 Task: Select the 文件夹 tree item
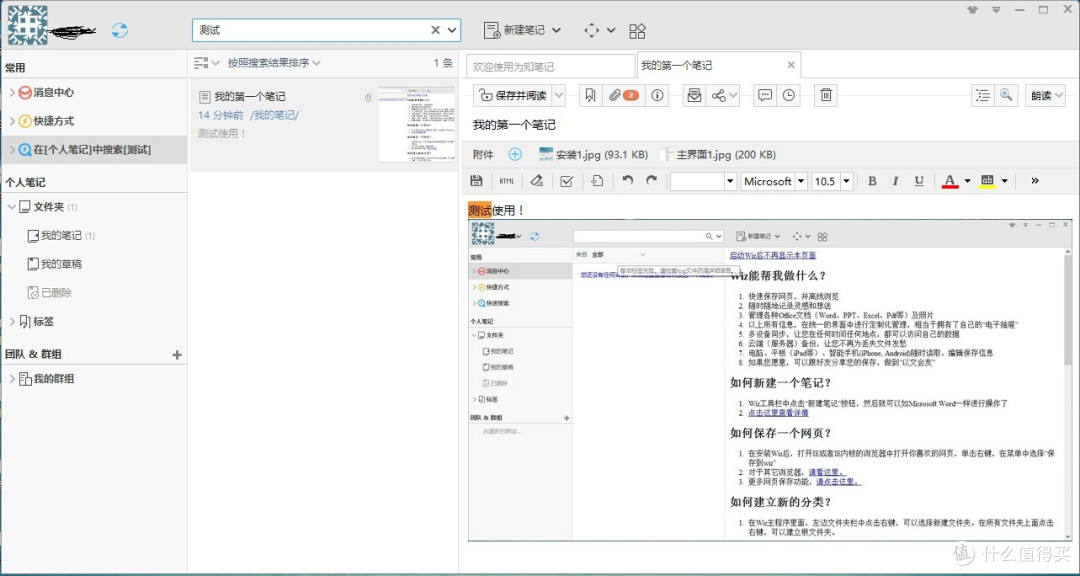[49, 207]
